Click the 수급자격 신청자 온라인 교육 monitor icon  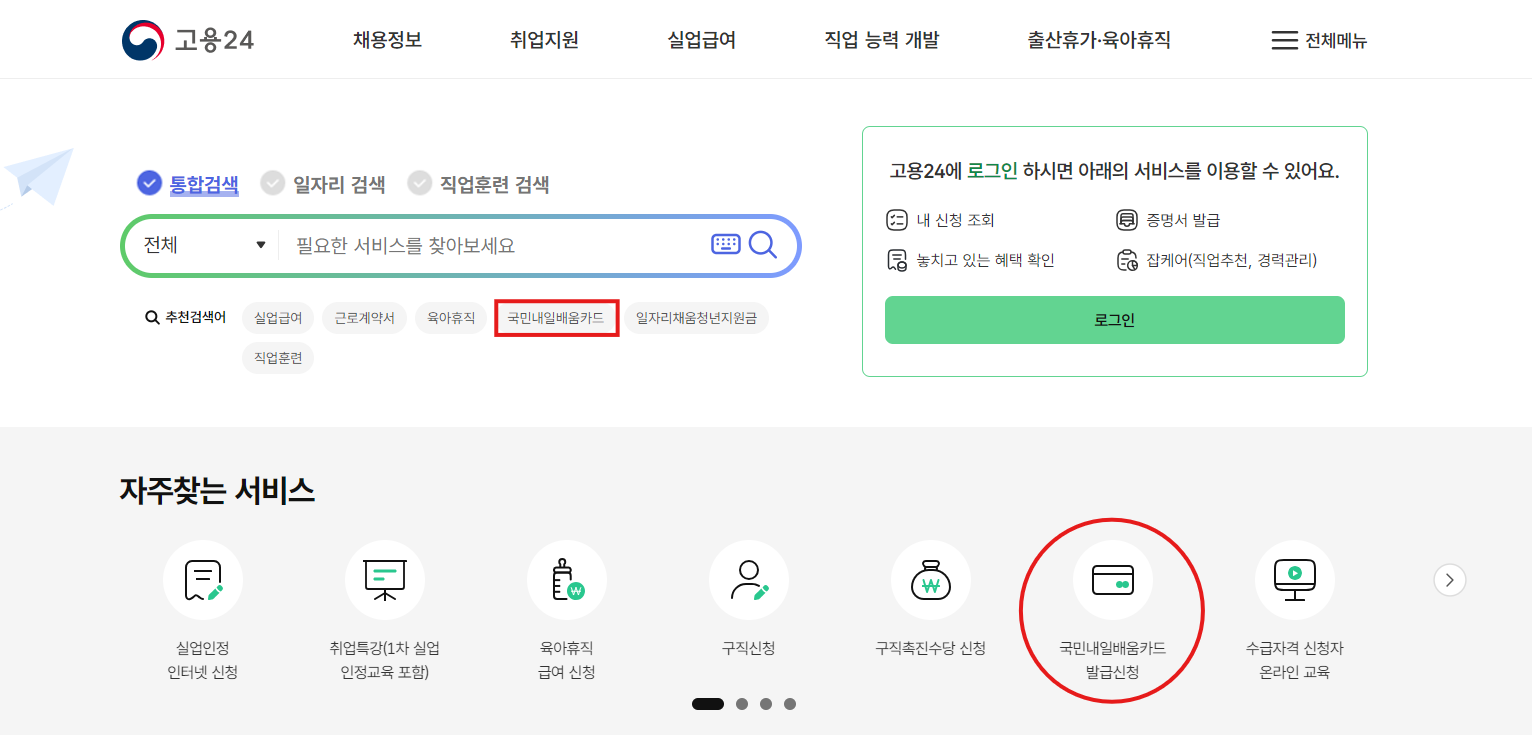tap(1294, 579)
